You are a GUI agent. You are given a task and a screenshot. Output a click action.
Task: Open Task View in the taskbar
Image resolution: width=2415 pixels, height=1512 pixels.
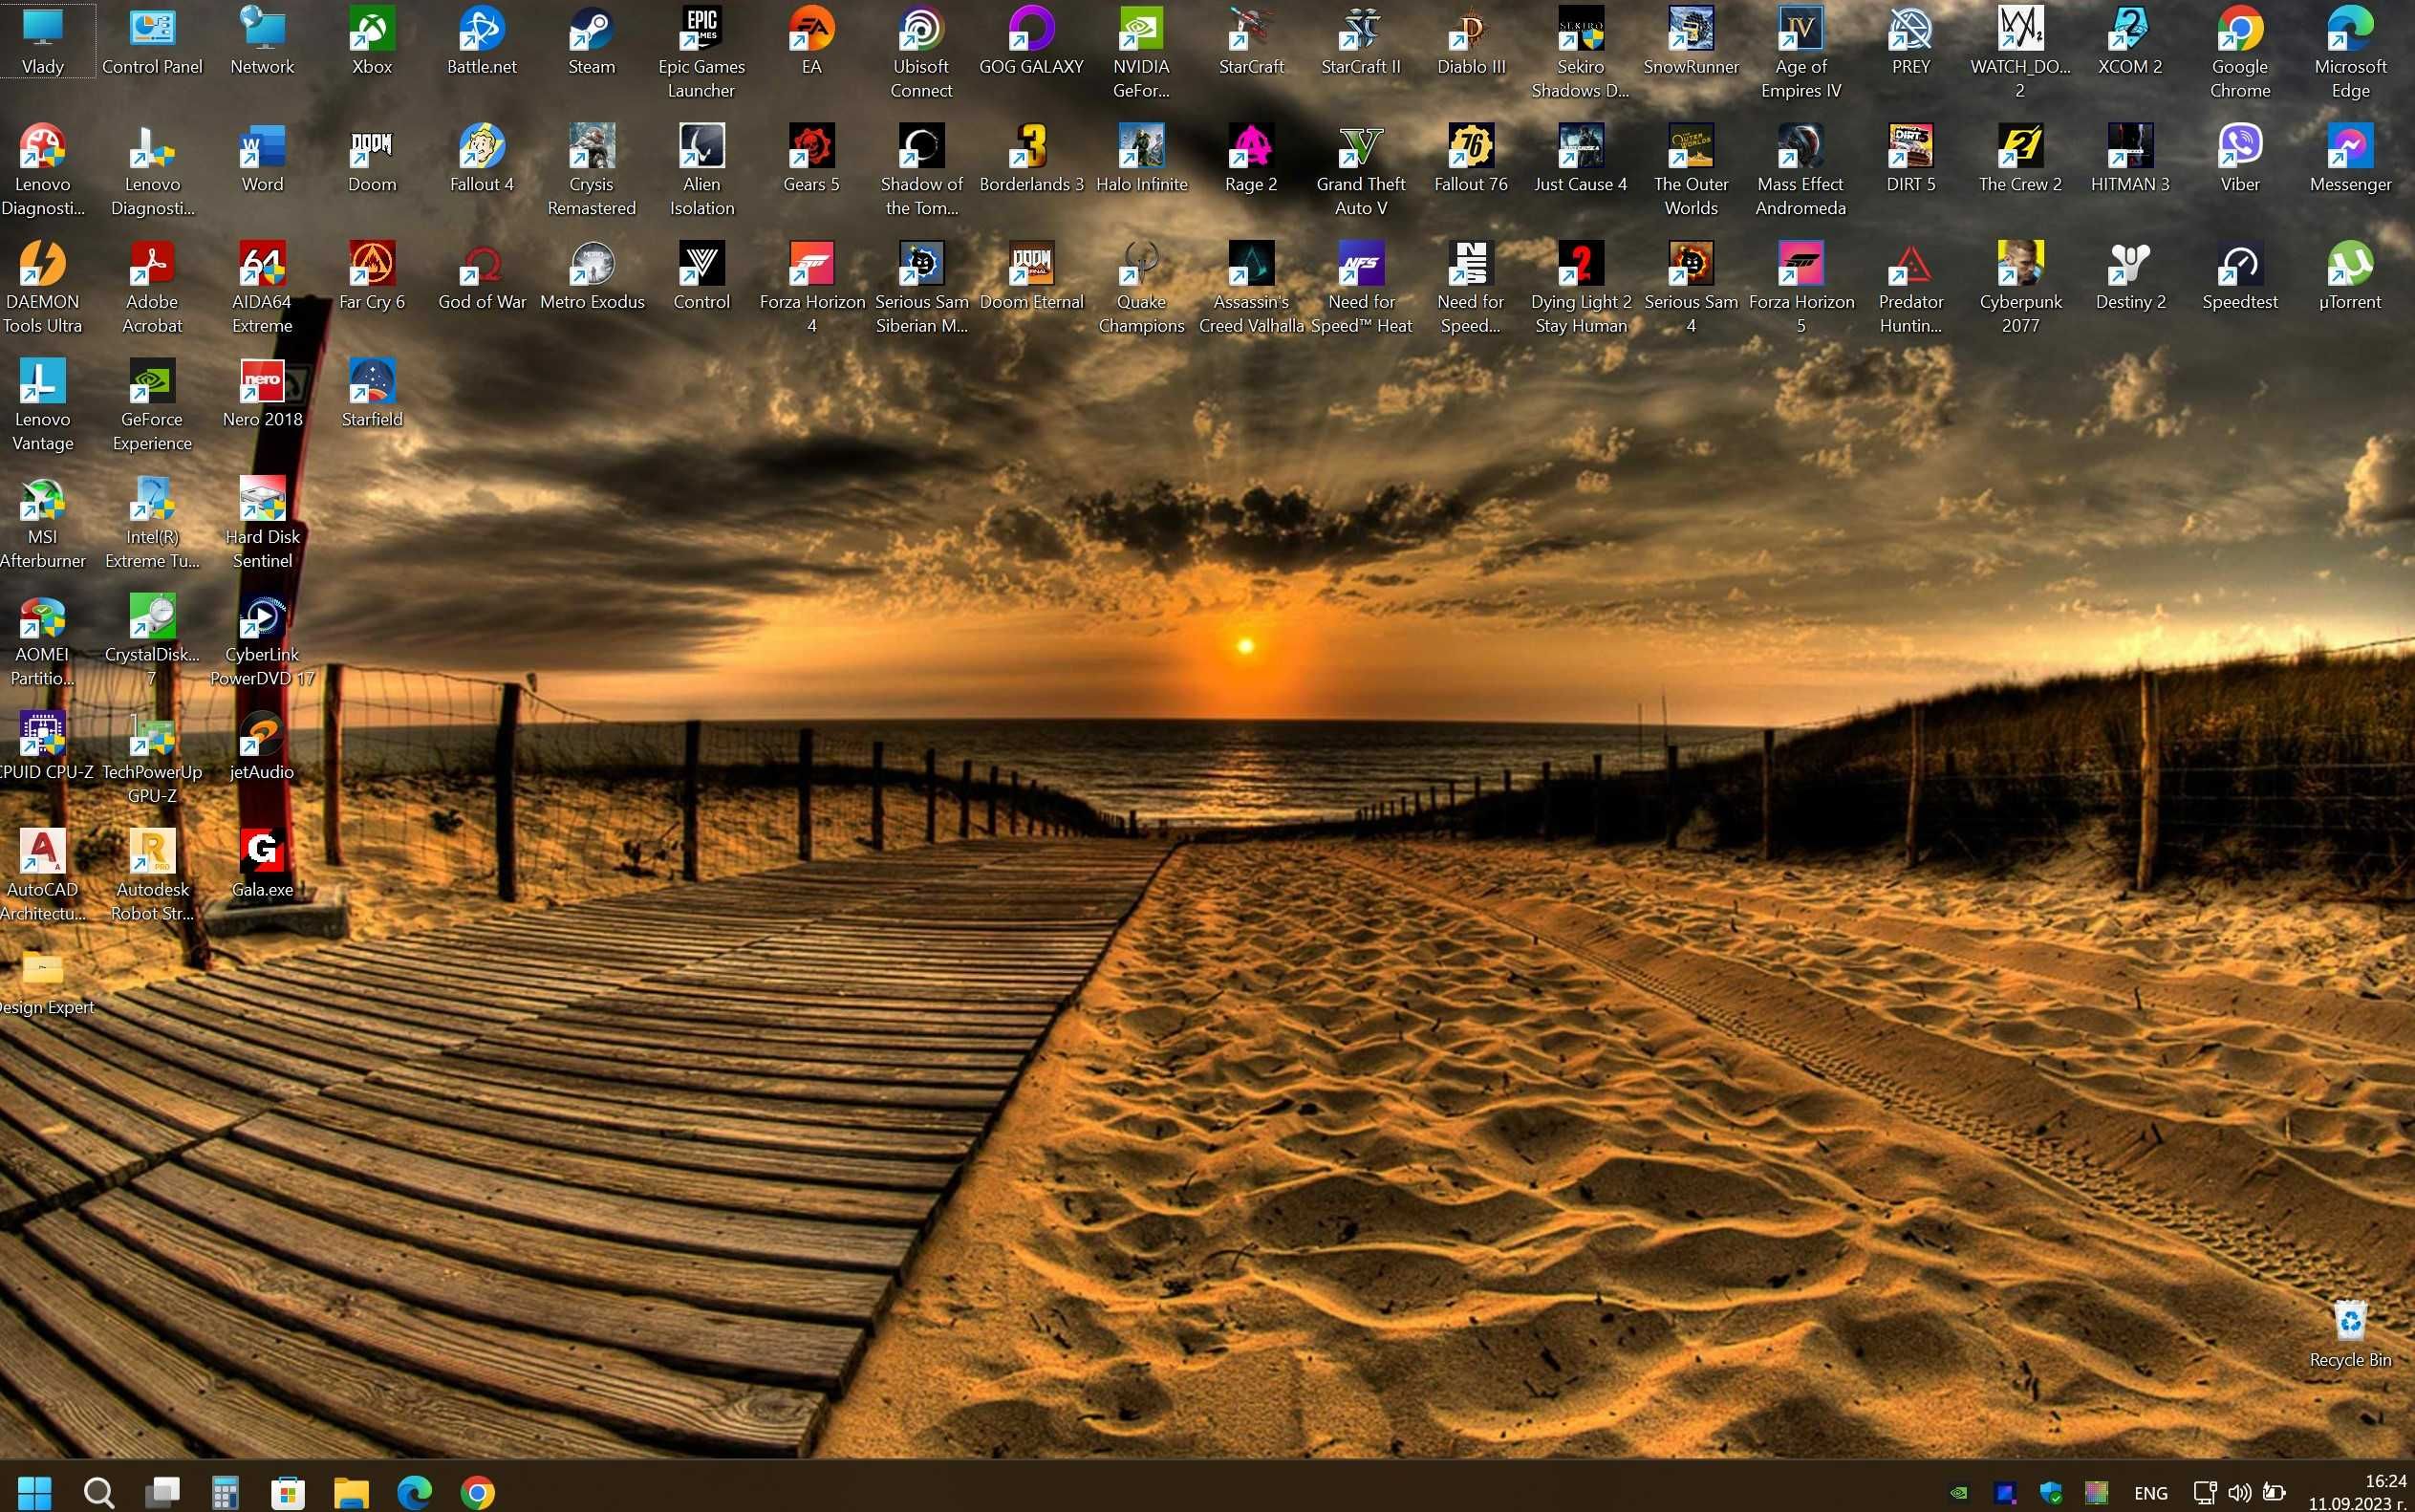161,1493
